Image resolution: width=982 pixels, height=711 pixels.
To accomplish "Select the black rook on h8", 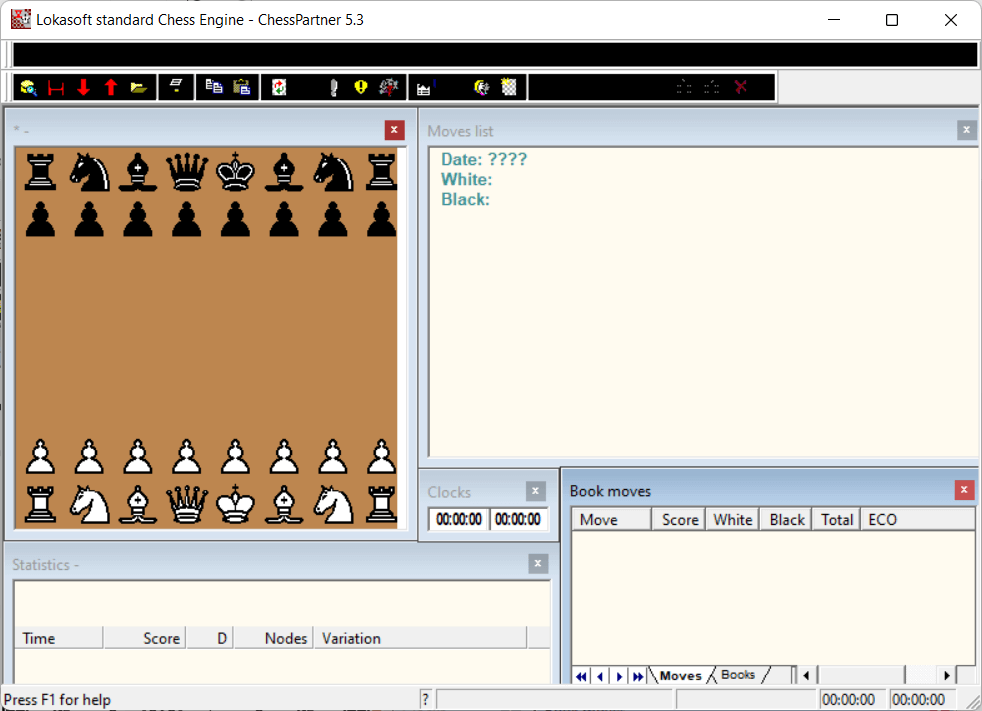I will 381,172.
